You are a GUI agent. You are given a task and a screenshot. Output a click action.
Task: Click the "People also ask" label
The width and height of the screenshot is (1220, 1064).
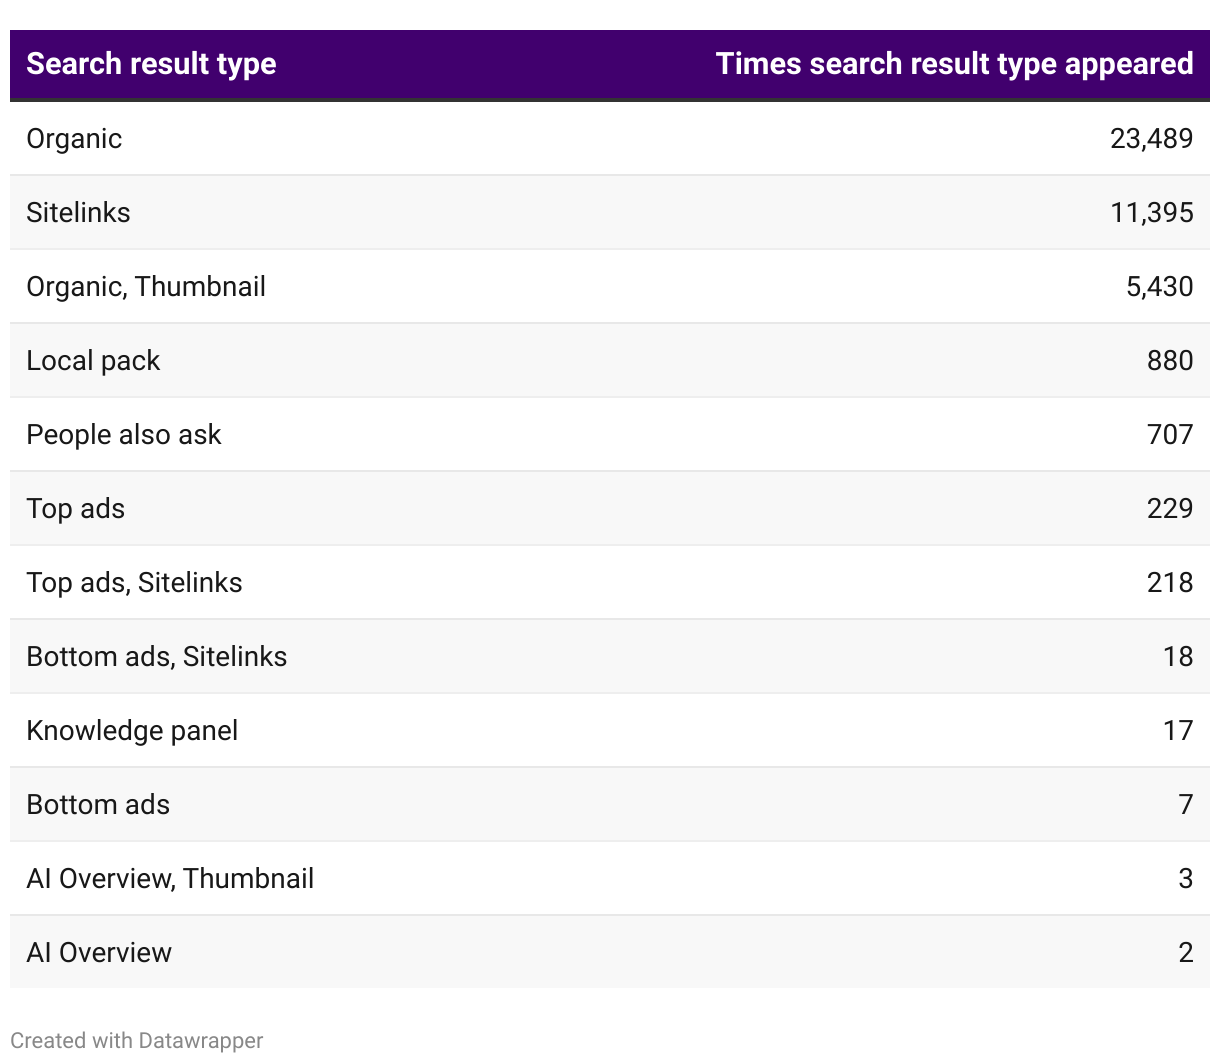[124, 434]
